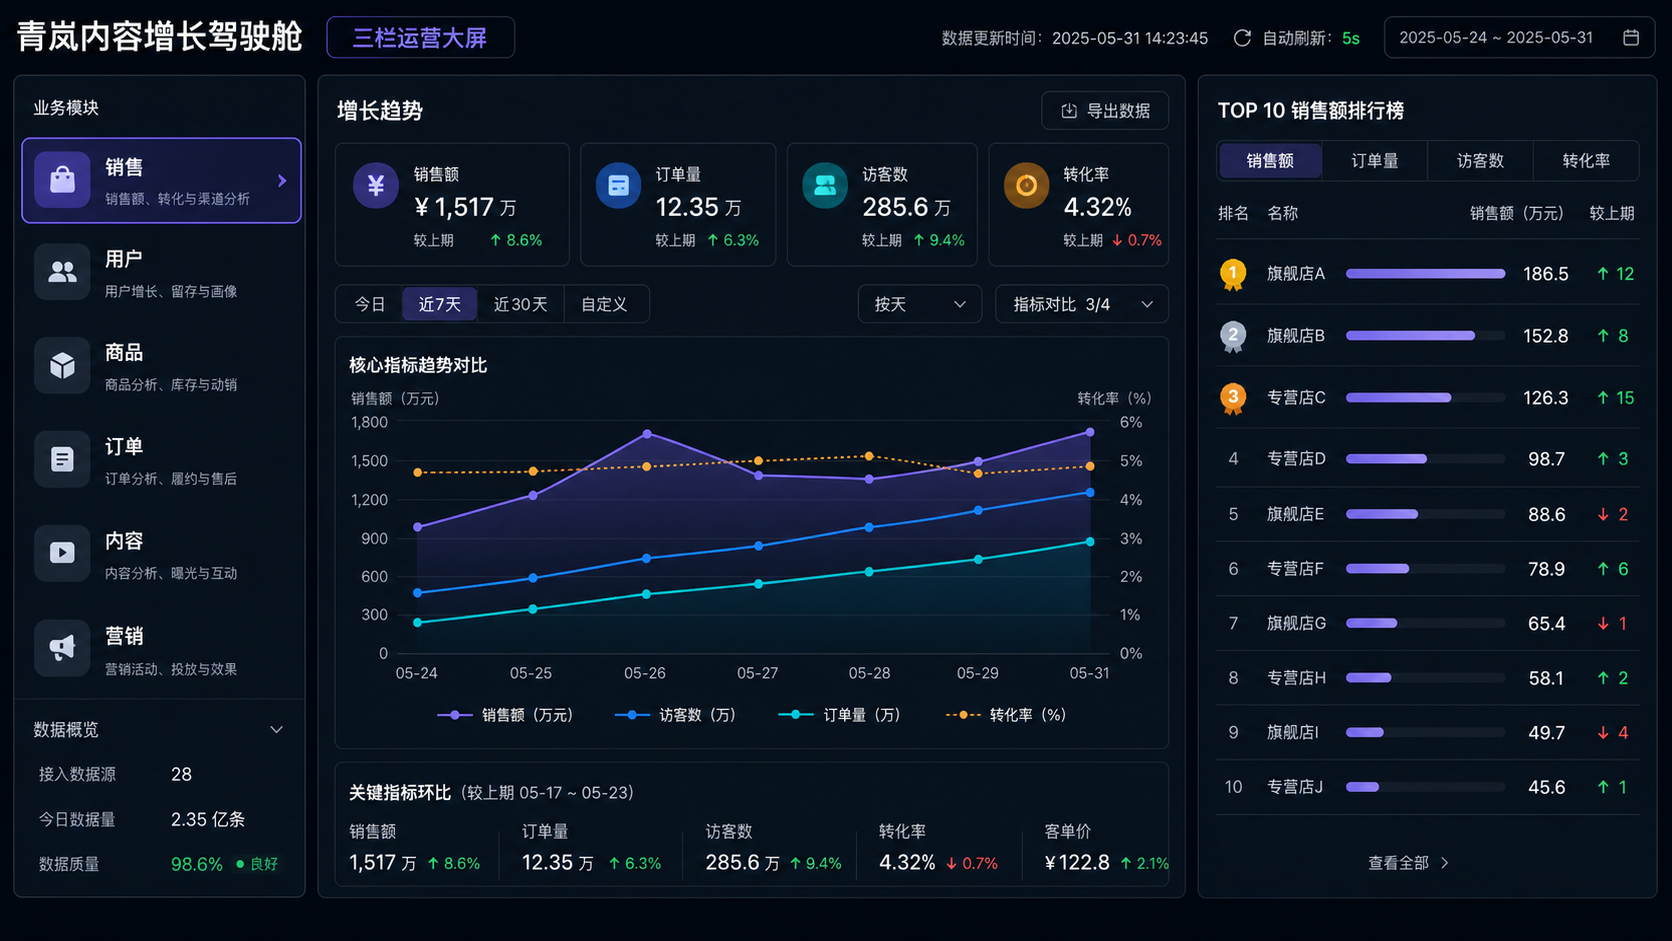1672x941 pixels.
Task: Click the 接入数据源 28 value
Action: [181, 775]
